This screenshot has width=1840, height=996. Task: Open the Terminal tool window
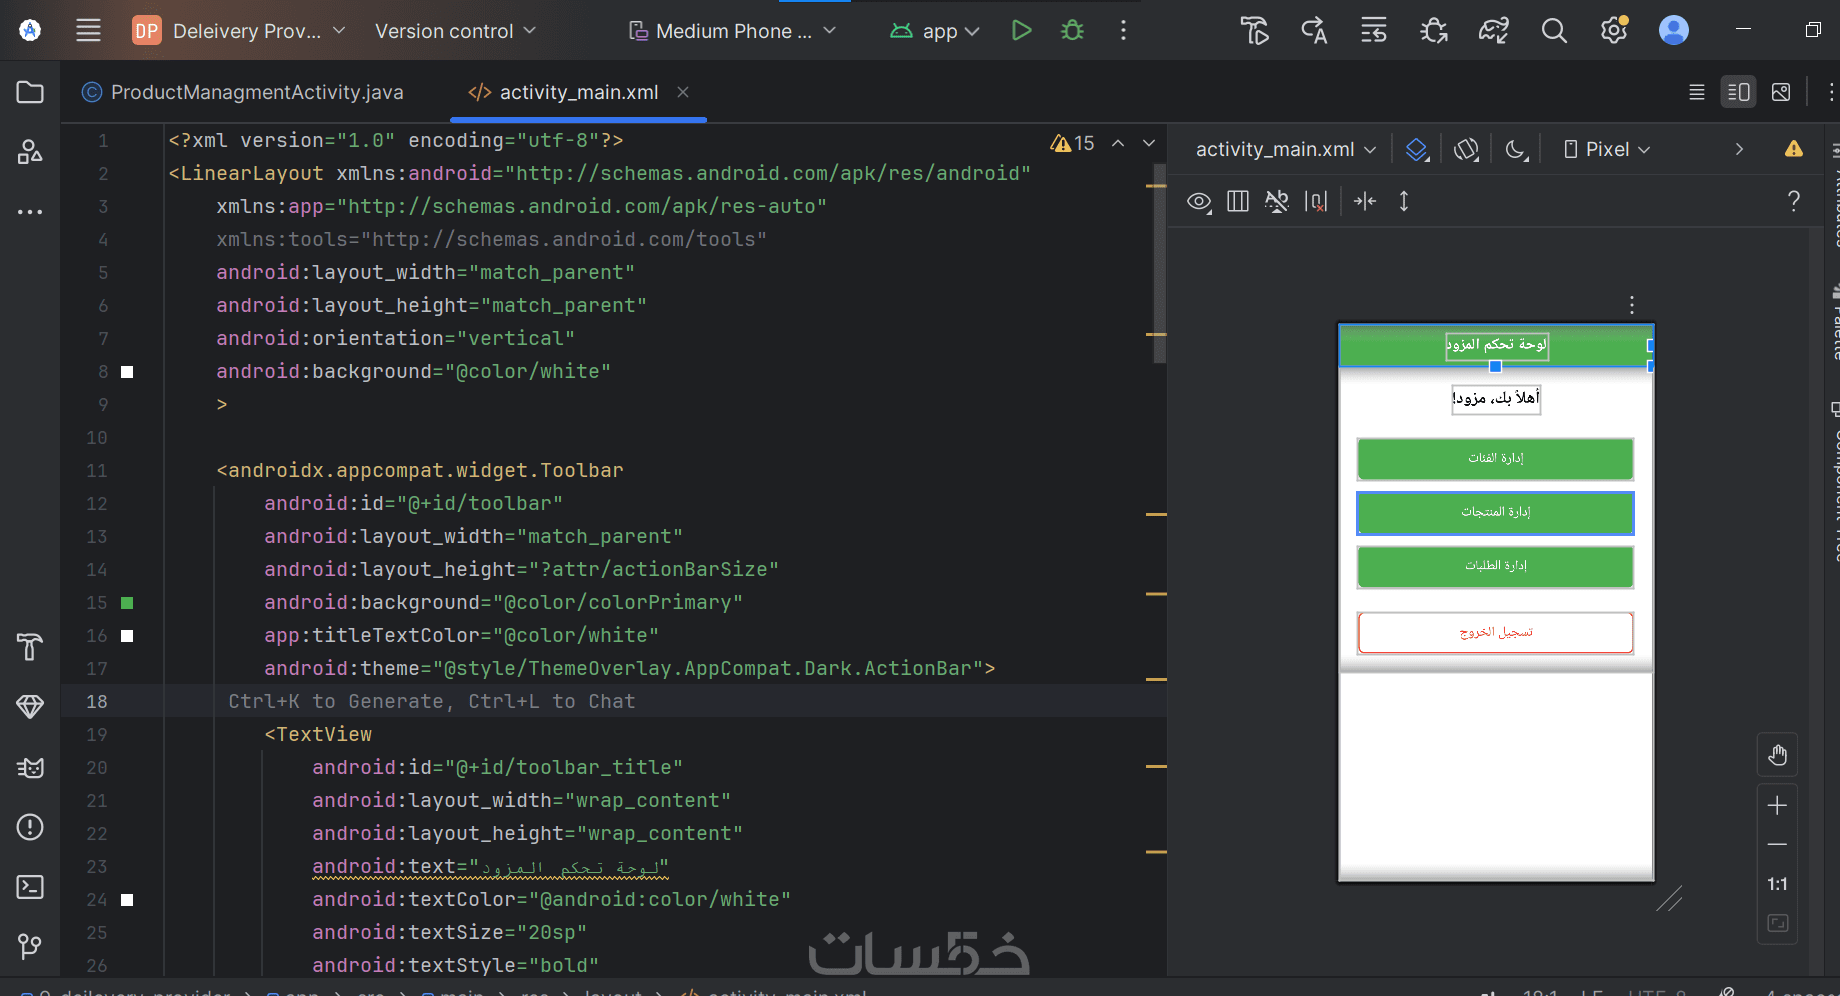pyautogui.click(x=30, y=887)
